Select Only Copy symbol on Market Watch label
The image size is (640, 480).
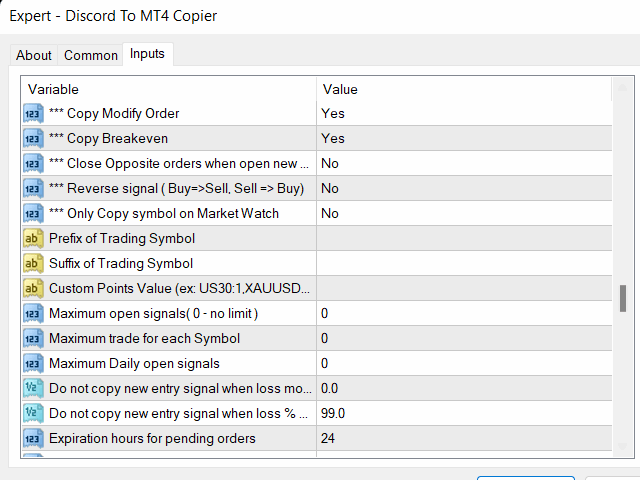164,213
